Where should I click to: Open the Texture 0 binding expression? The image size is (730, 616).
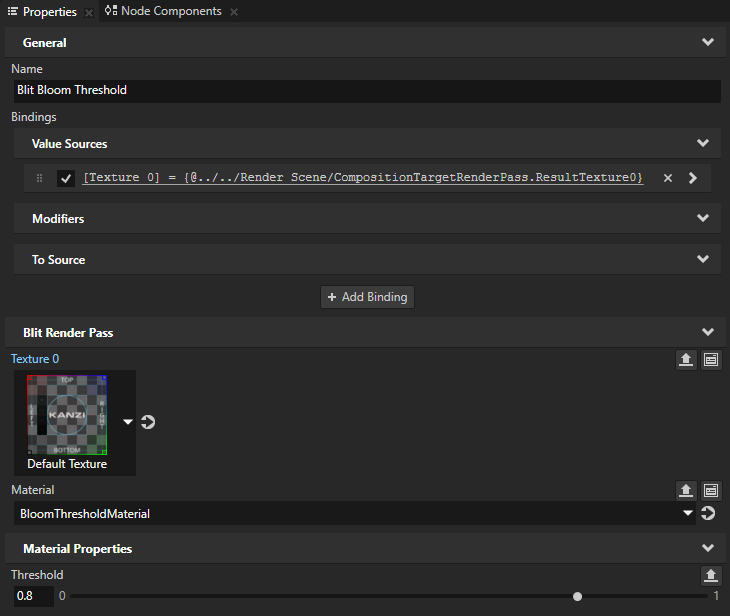[x=363, y=177]
